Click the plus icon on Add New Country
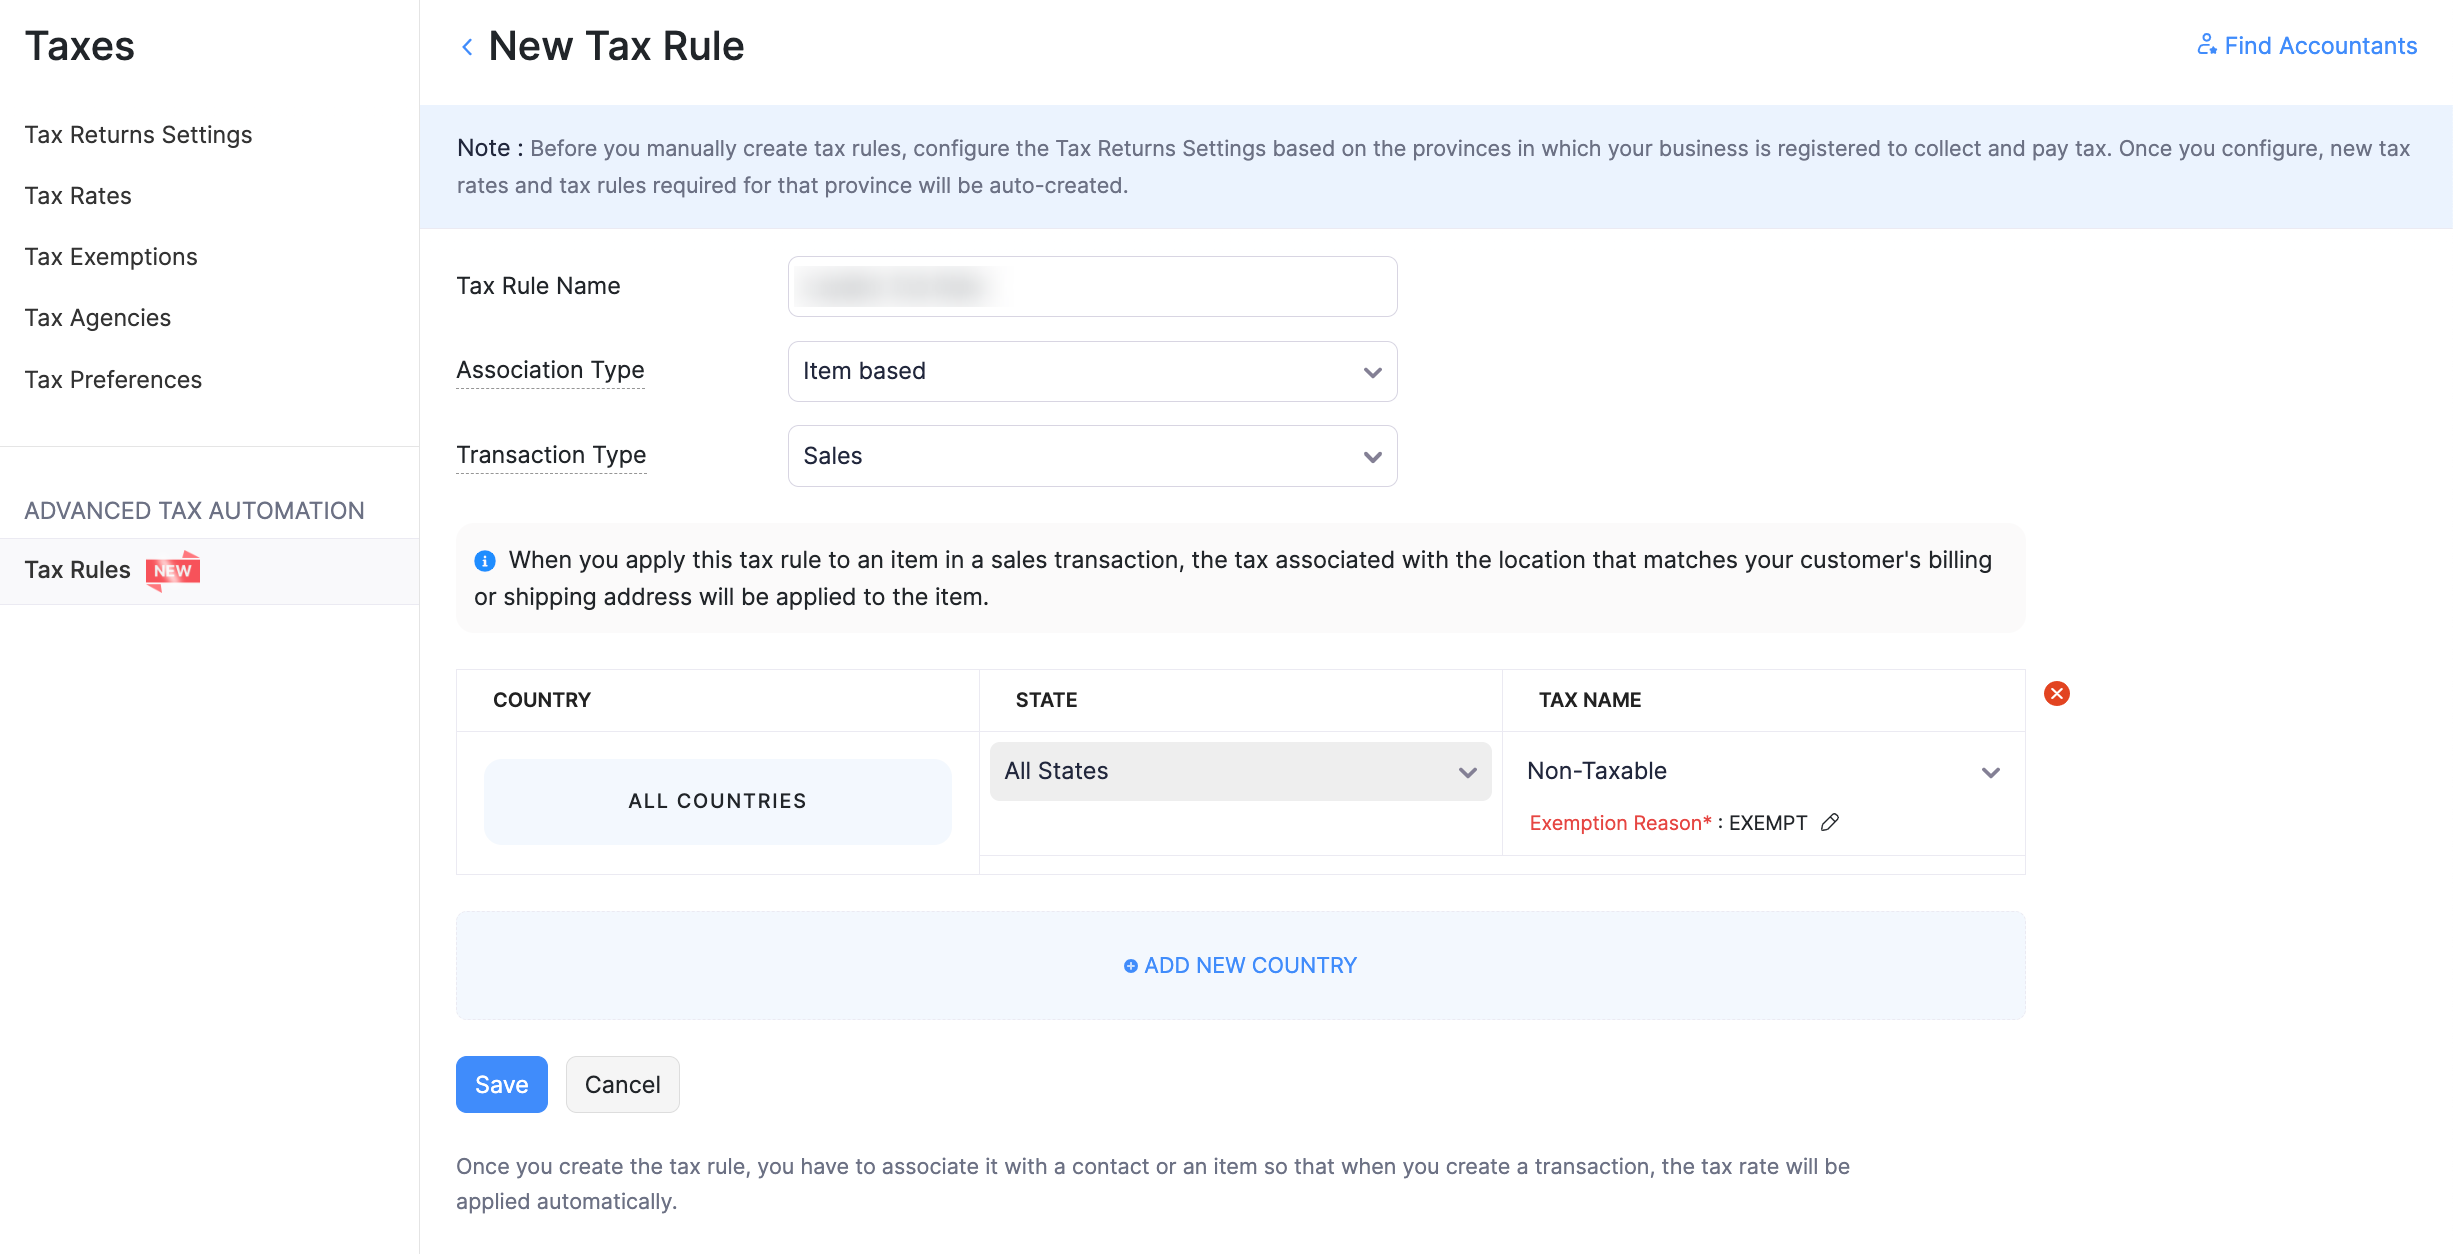The height and width of the screenshot is (1254, 2453). tap(1130, 966)
